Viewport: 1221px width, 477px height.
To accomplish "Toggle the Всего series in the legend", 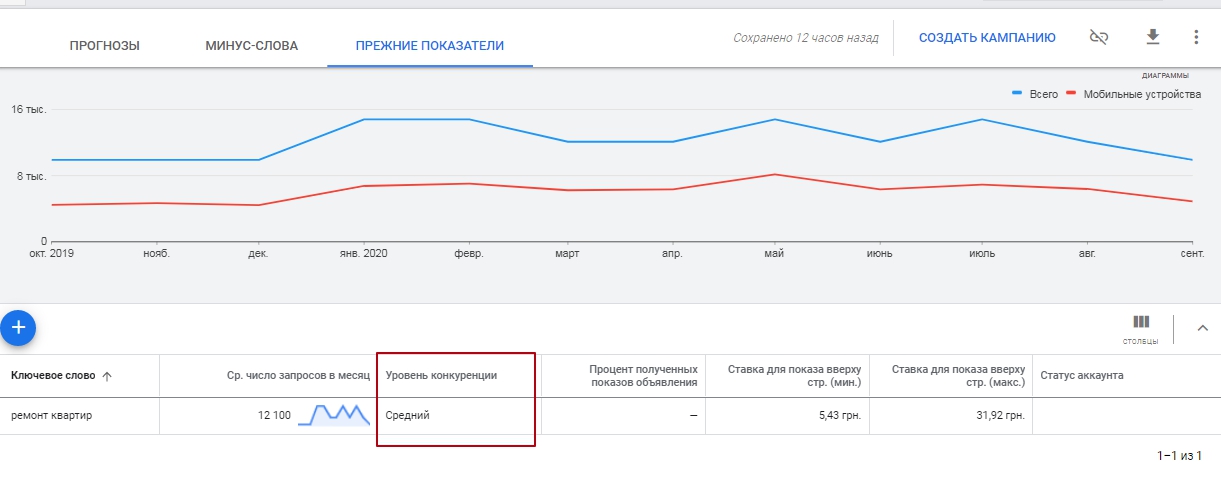I will click(x=1035, y=94).
